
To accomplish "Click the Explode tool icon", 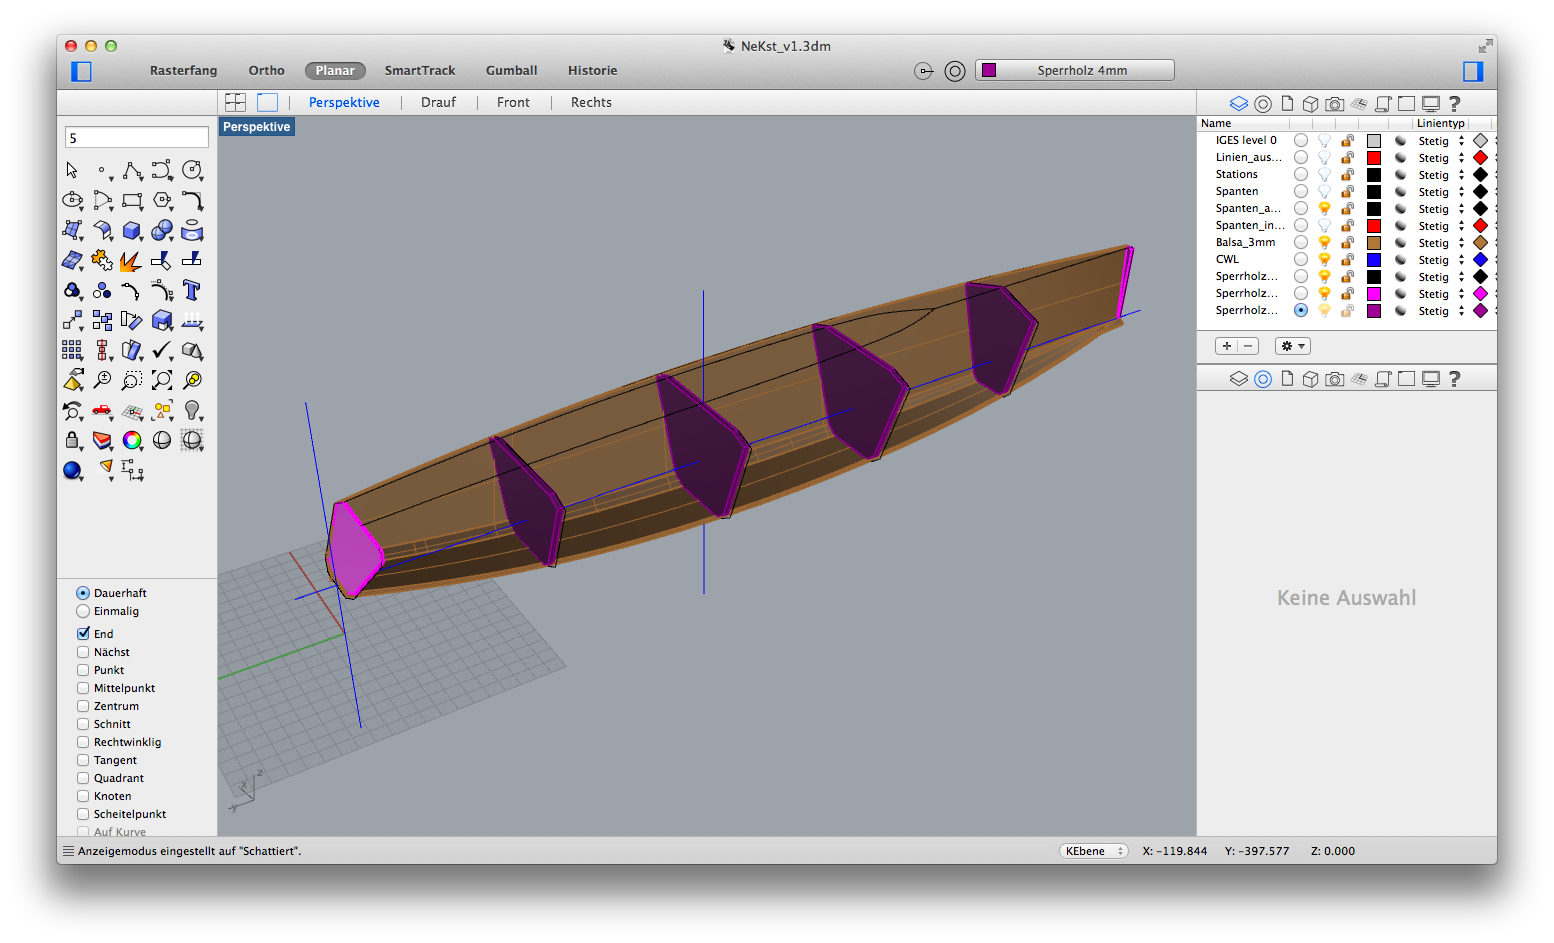I will (130, 261).
